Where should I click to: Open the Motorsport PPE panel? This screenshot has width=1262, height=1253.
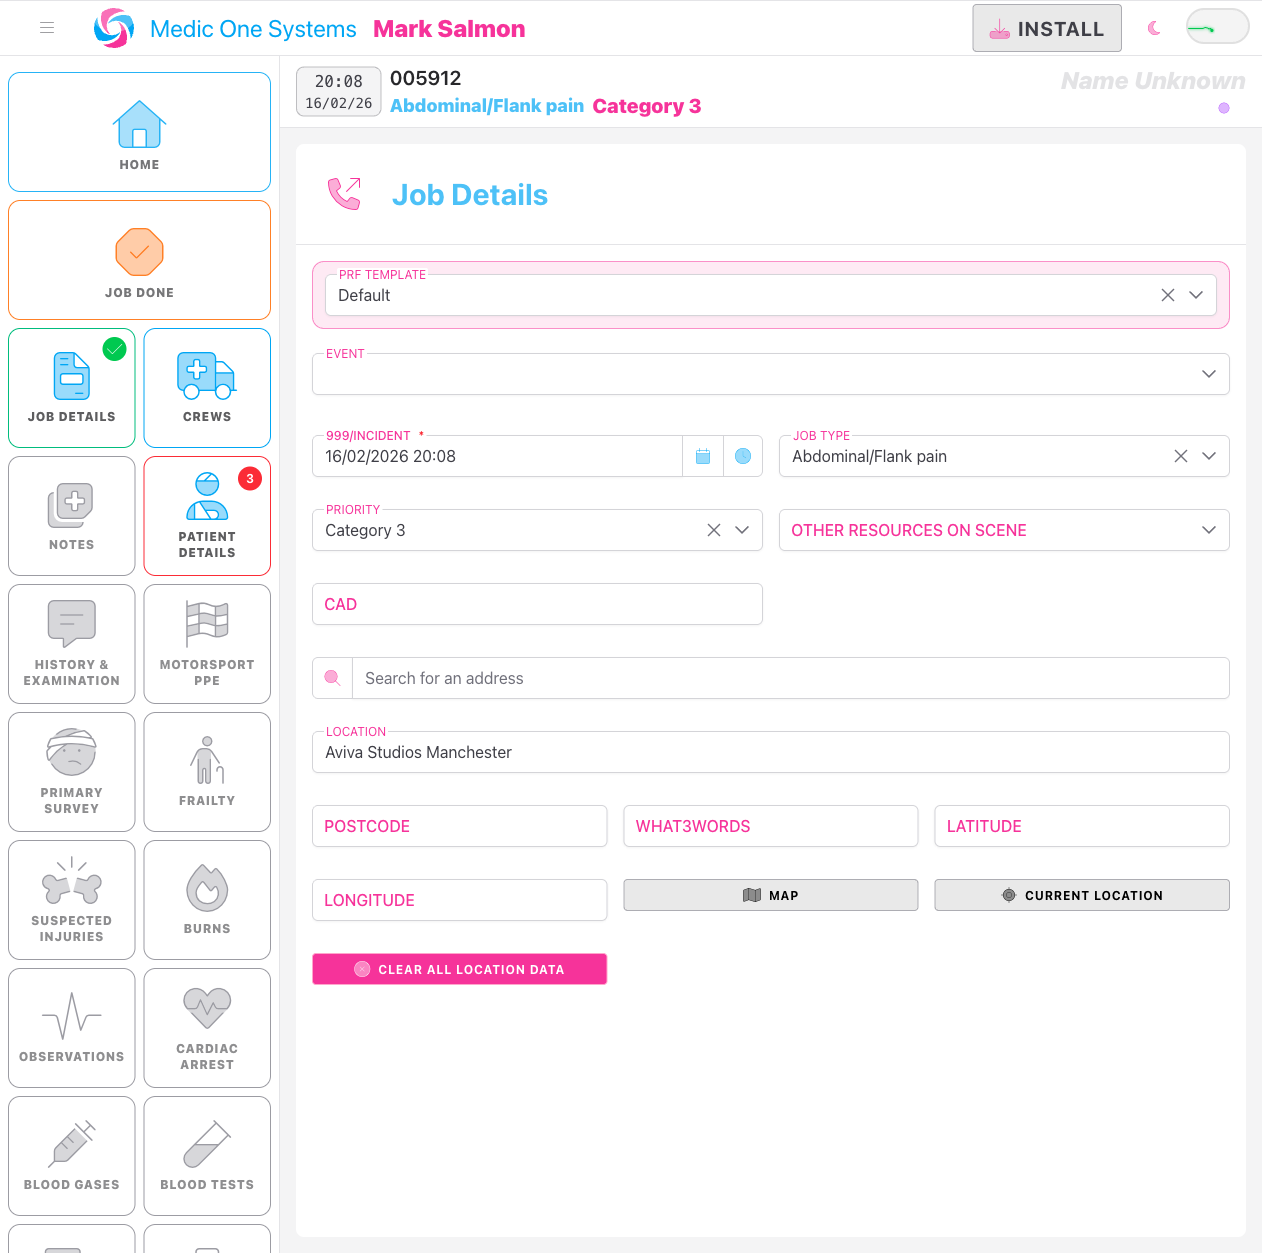(207, 644)
